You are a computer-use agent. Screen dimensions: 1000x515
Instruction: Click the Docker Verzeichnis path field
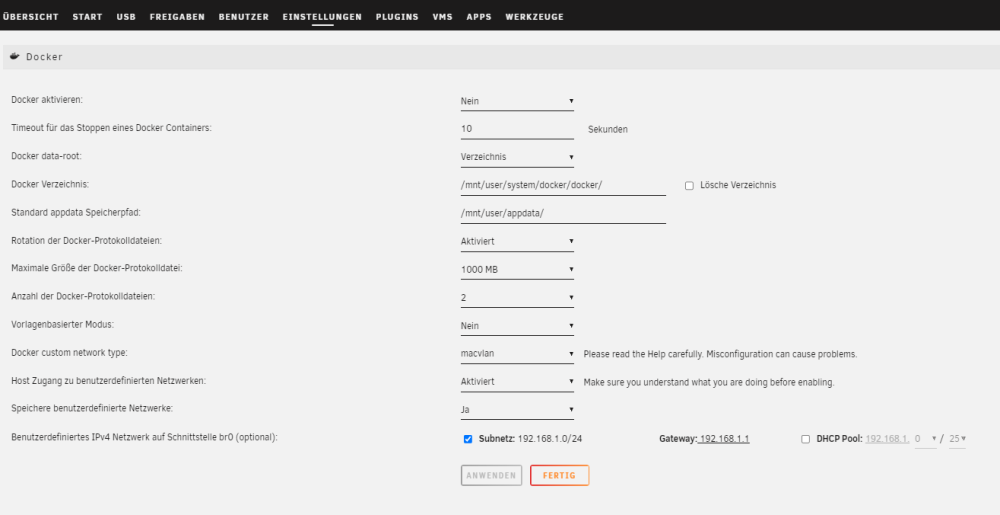pos(563,185)
